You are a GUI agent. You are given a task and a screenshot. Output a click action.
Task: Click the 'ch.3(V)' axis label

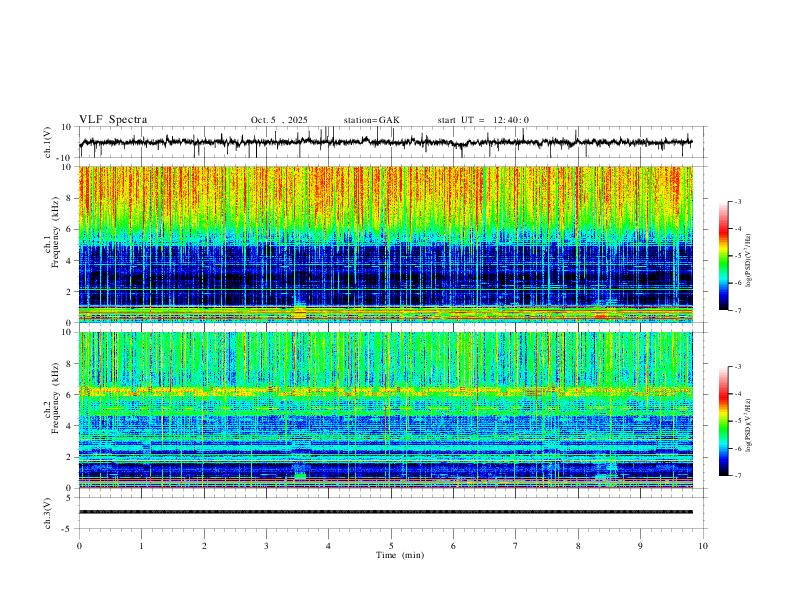(48, 513)
